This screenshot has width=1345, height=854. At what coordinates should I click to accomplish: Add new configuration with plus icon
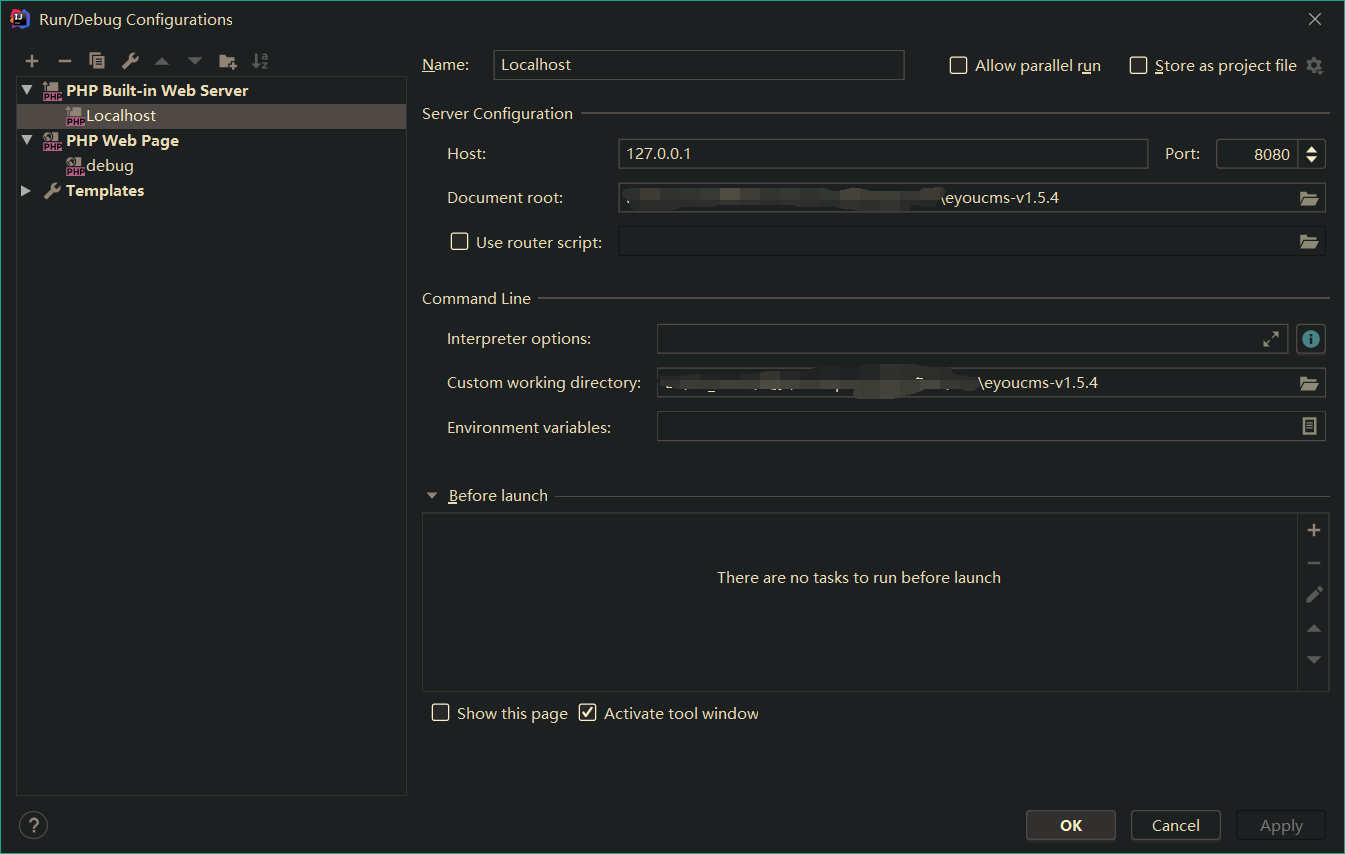[32, 62]
